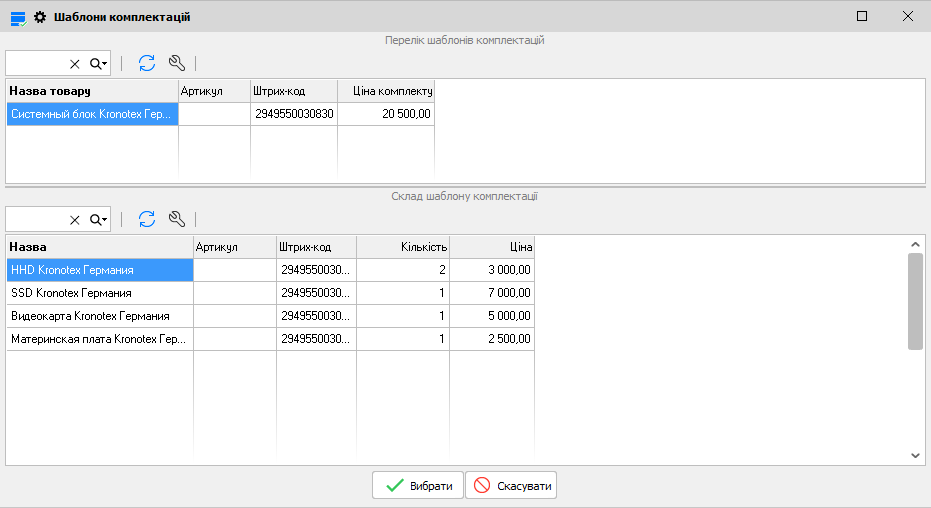Refresh the template list in the top panel
Image resolution: width=931 pixels, height=508 pixels.
point(147,63)
